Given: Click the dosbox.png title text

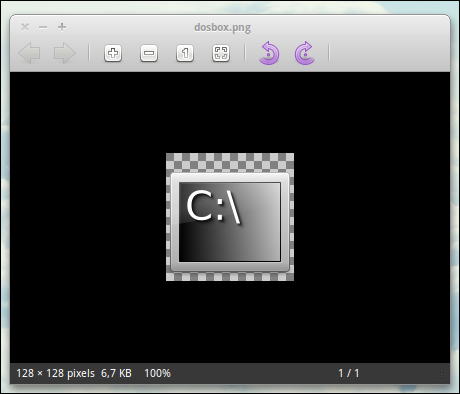Looking at the screenshot, I should [222, 27].
